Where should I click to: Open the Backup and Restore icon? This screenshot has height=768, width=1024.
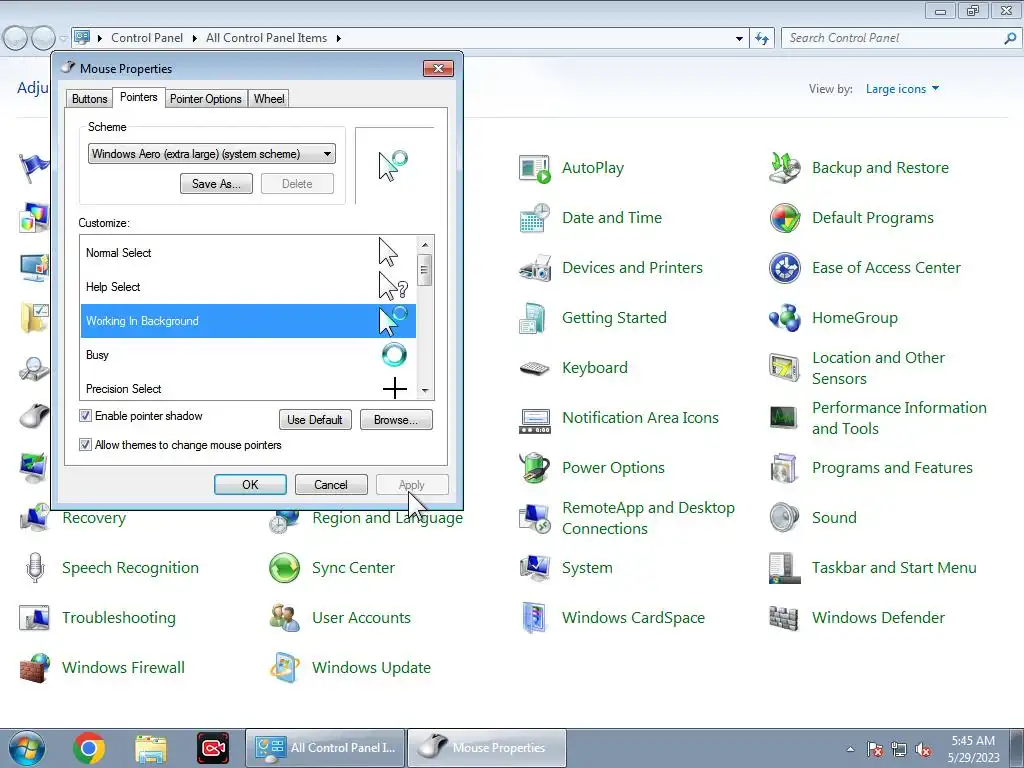[784, 168]
